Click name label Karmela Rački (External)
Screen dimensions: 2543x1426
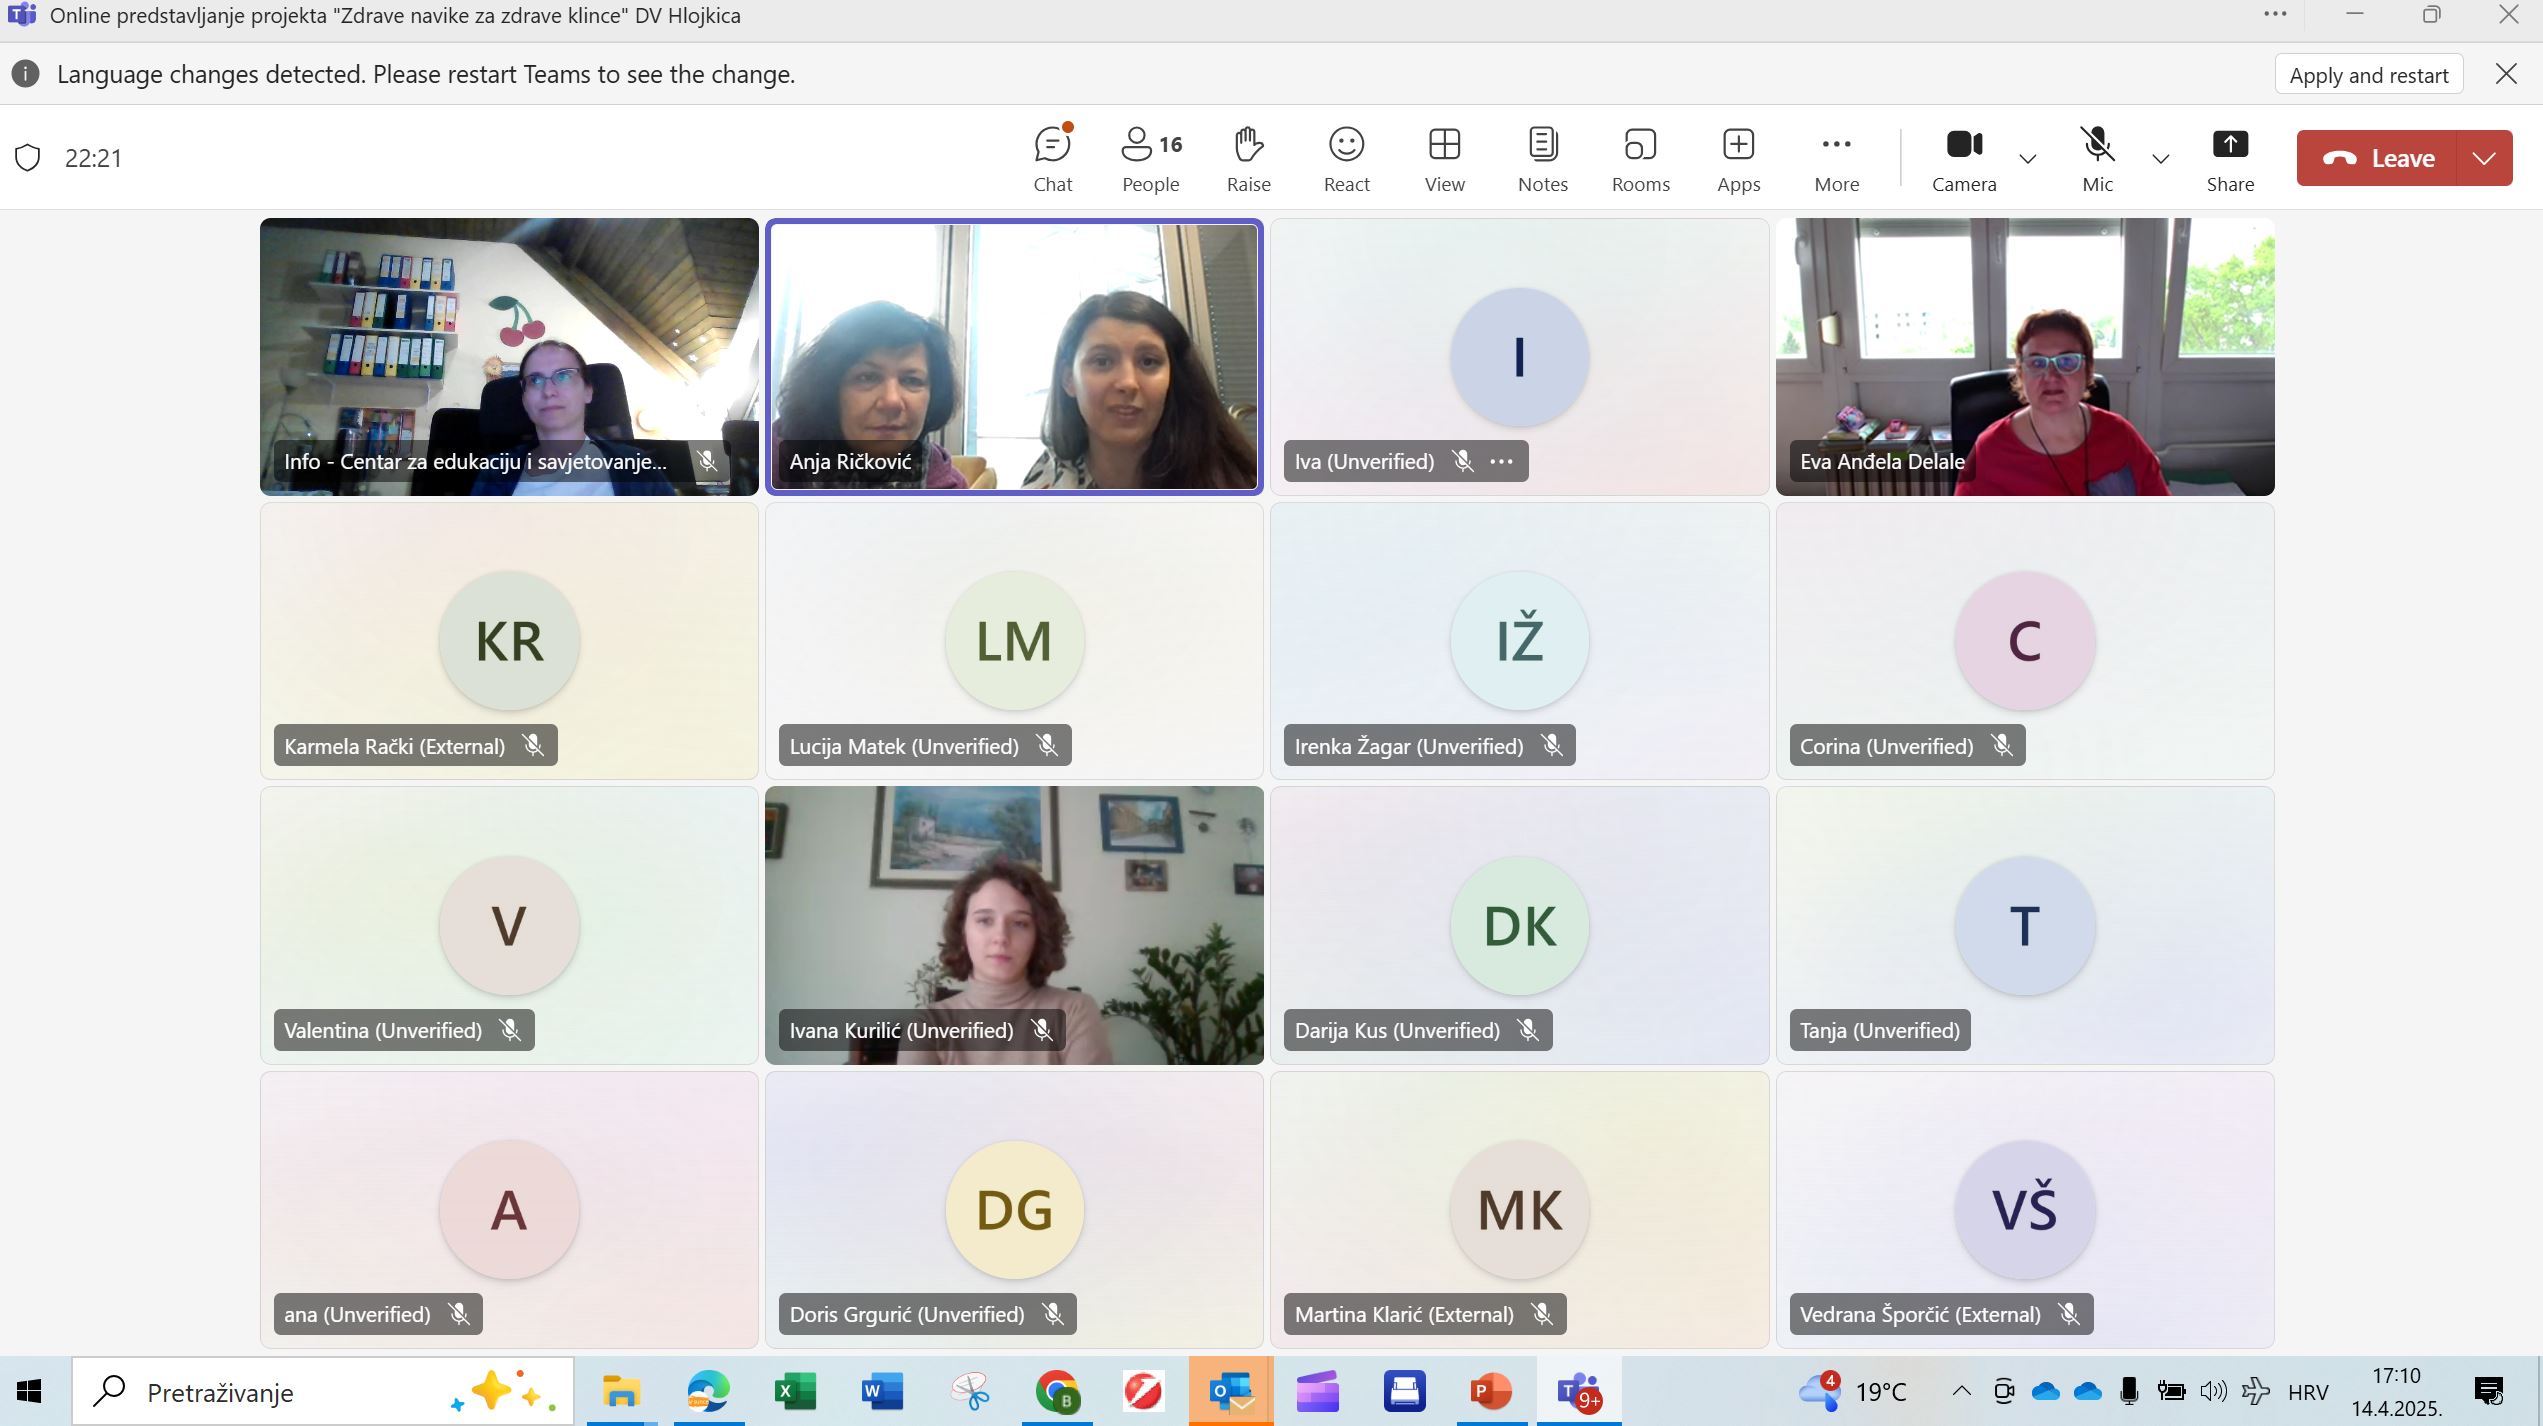click(394, 746)
